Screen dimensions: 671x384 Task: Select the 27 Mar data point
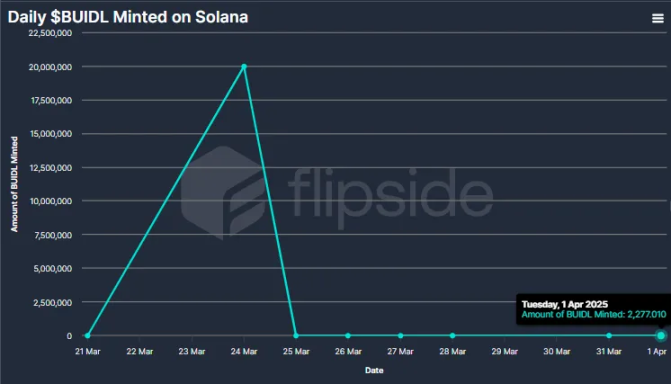401,336
